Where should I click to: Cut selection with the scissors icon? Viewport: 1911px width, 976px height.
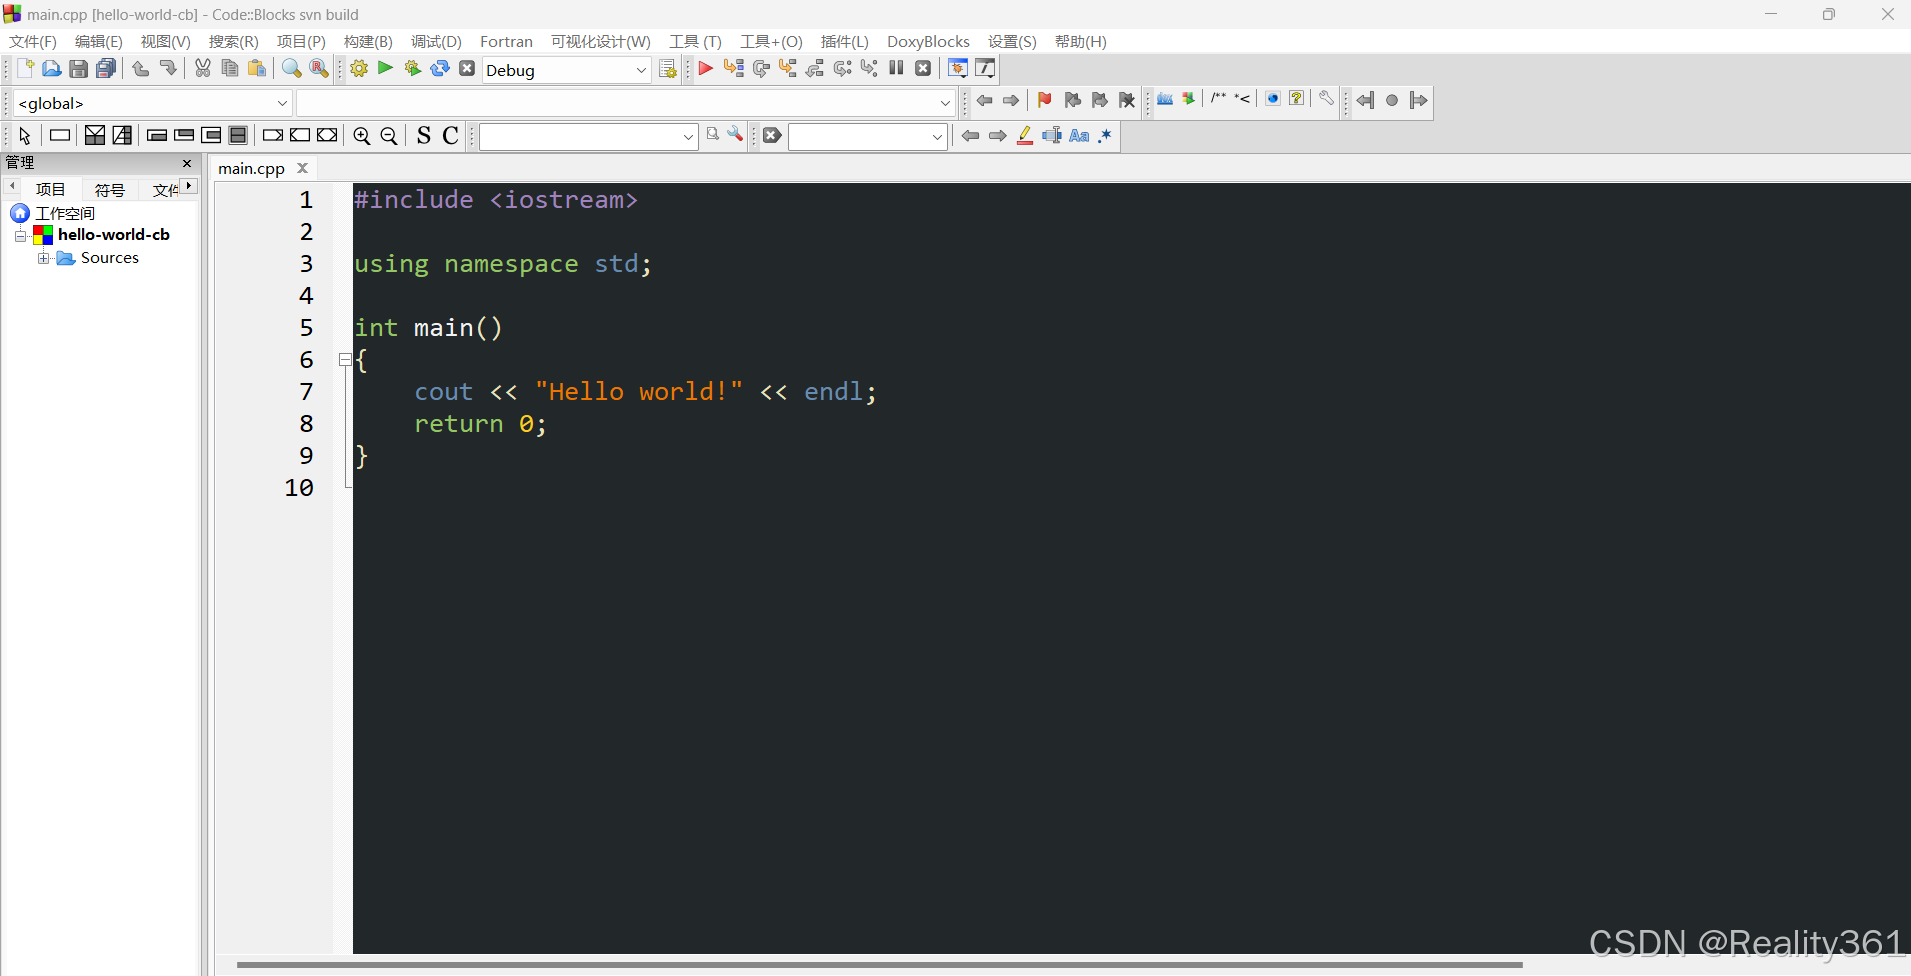tap(203, 69)
